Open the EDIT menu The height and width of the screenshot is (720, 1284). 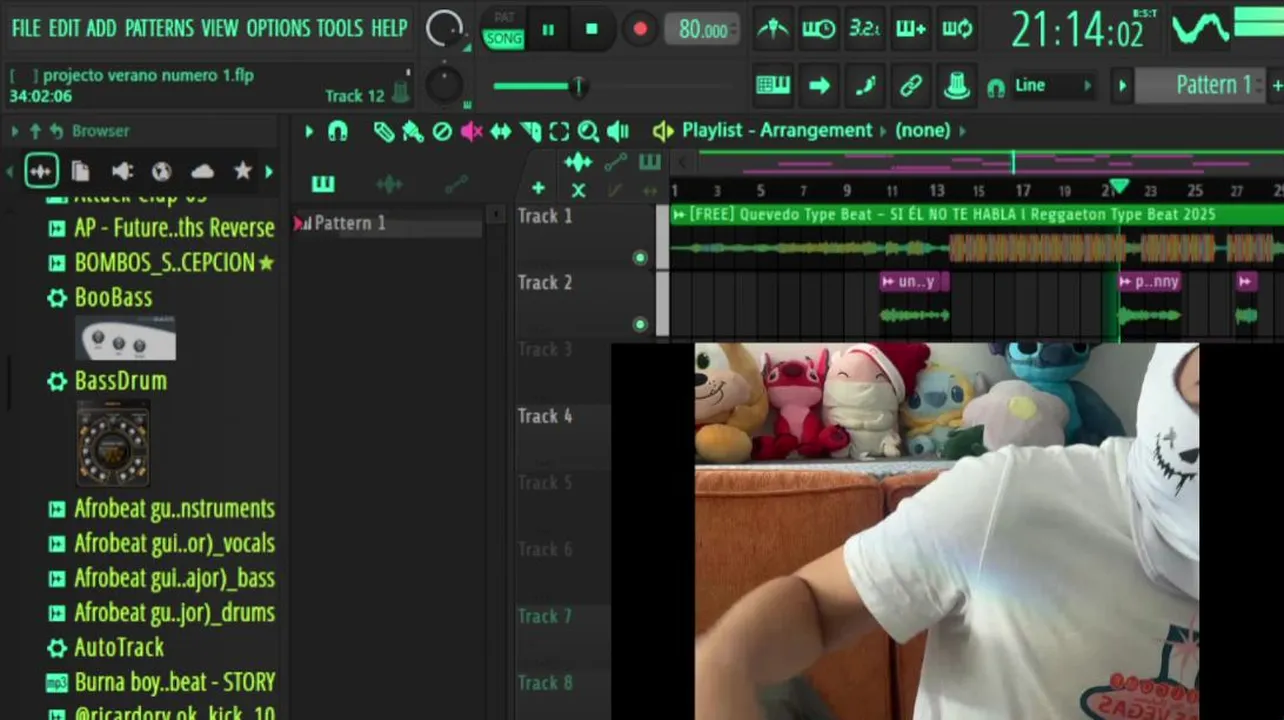pyautogui.click(x=64, y=28)
